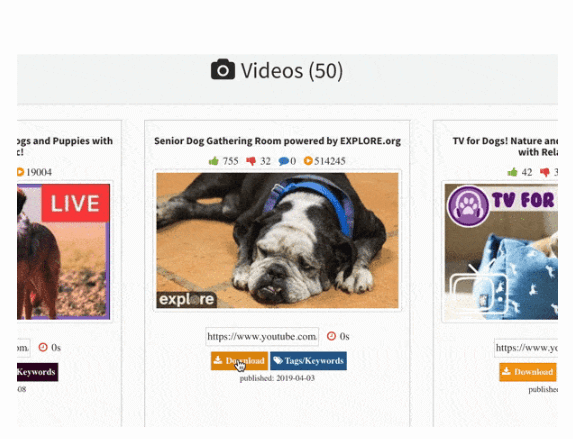The width and height of the screenshot is (573, 439).
Task: Click the red thumbs-down icon showing 32
Action: click(x=251, y=161)
